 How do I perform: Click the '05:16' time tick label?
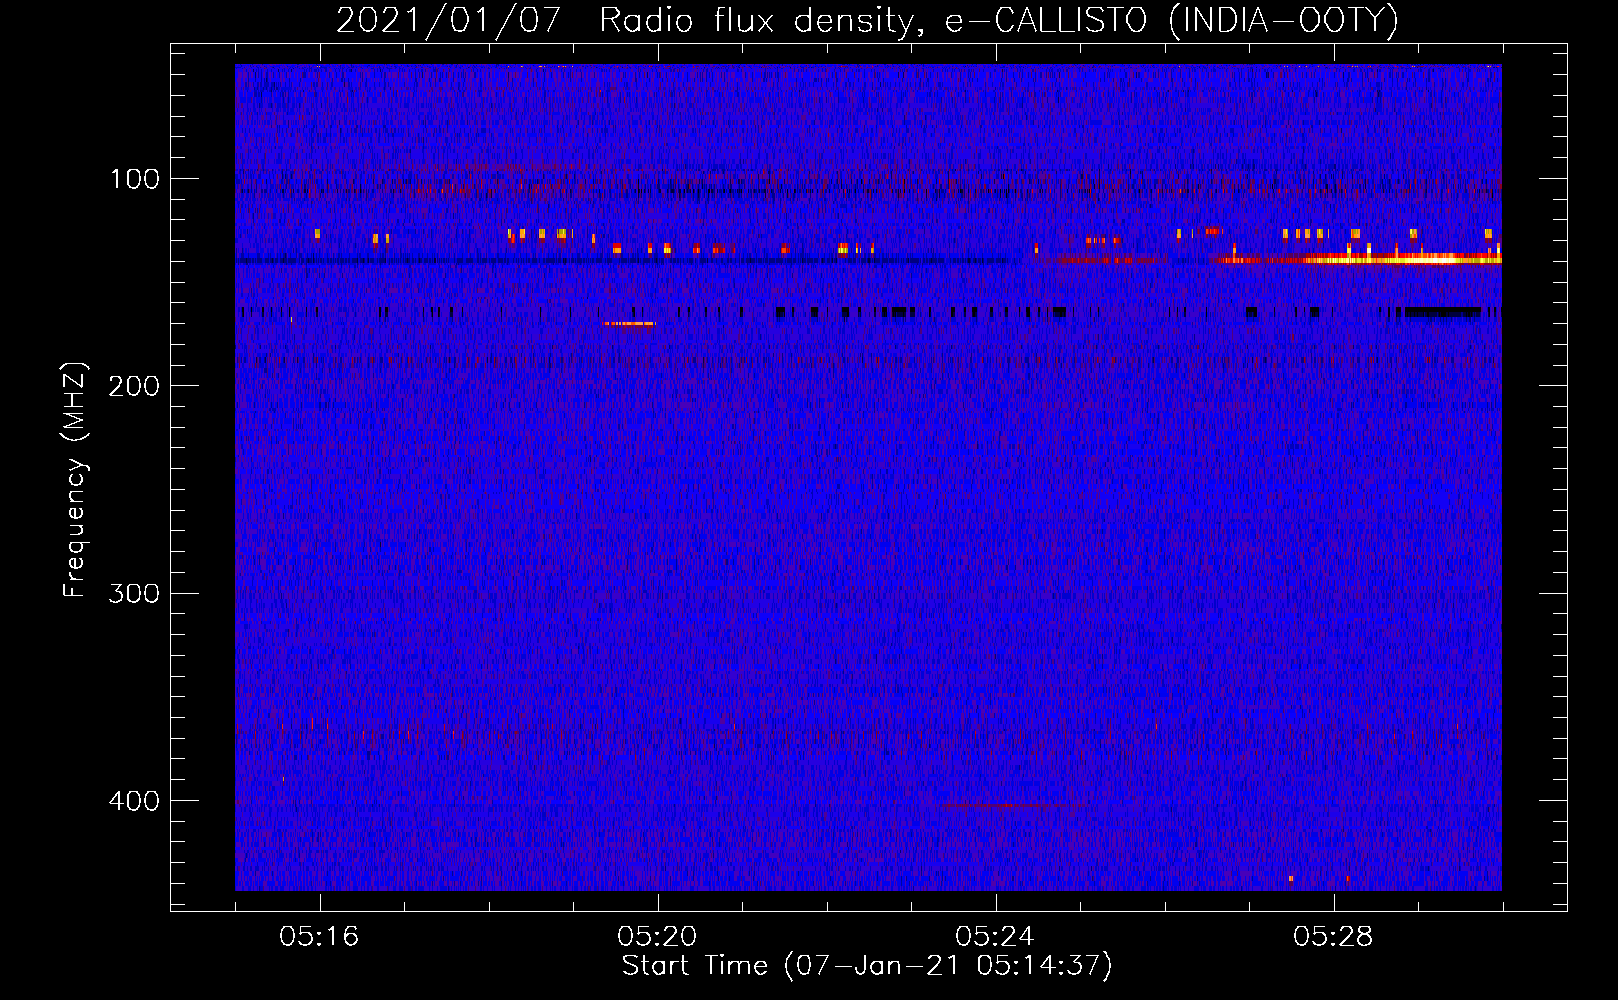[319, 936]
